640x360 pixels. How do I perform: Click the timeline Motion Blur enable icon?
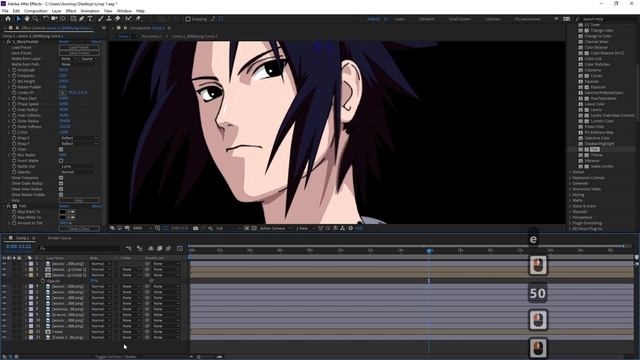click(x=168, y=248)
